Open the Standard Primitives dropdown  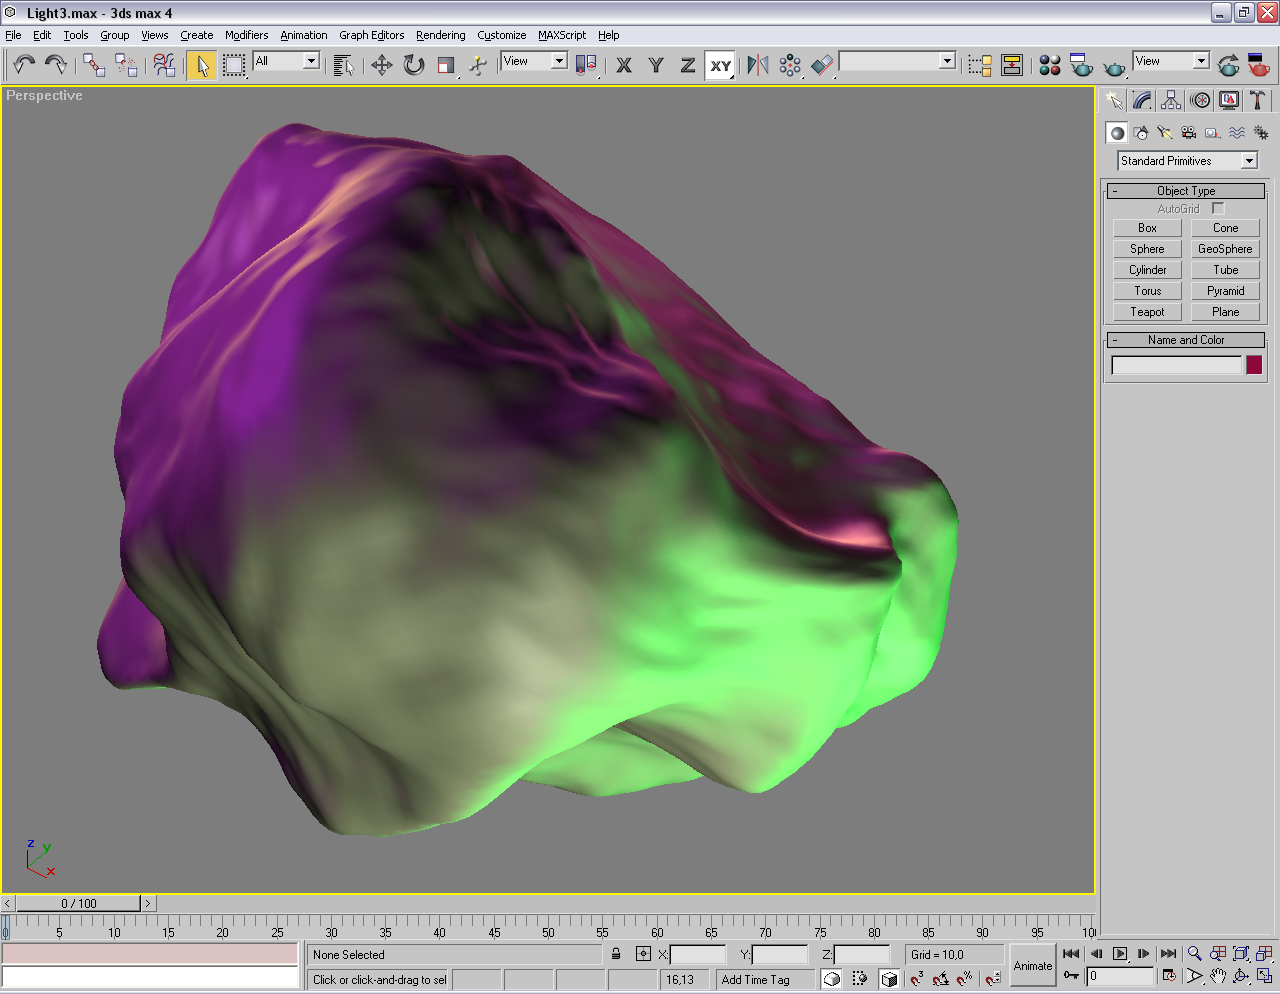(x=1249, y=161)
